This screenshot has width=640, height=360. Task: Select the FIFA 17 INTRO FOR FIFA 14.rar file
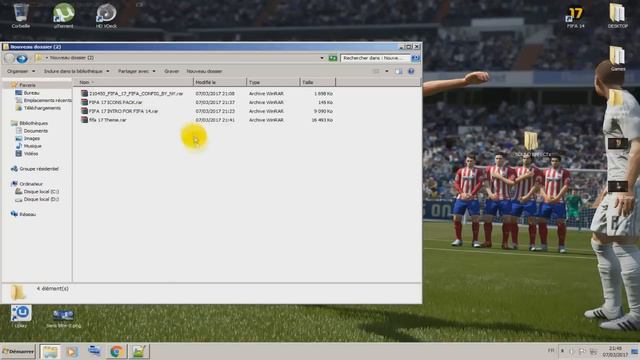pos(119,111)
